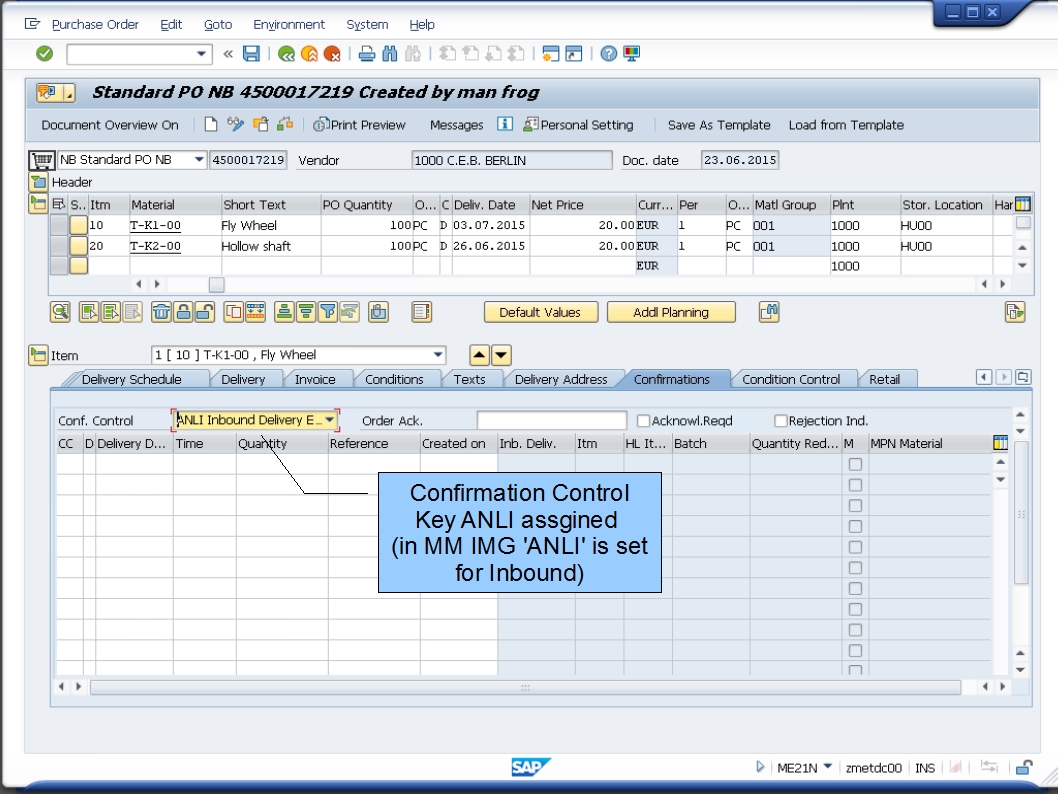Viewport: 1058px width, 794px height.
Task: Tick the Rejection Ind. checkbox
Action: coord(781,421)
